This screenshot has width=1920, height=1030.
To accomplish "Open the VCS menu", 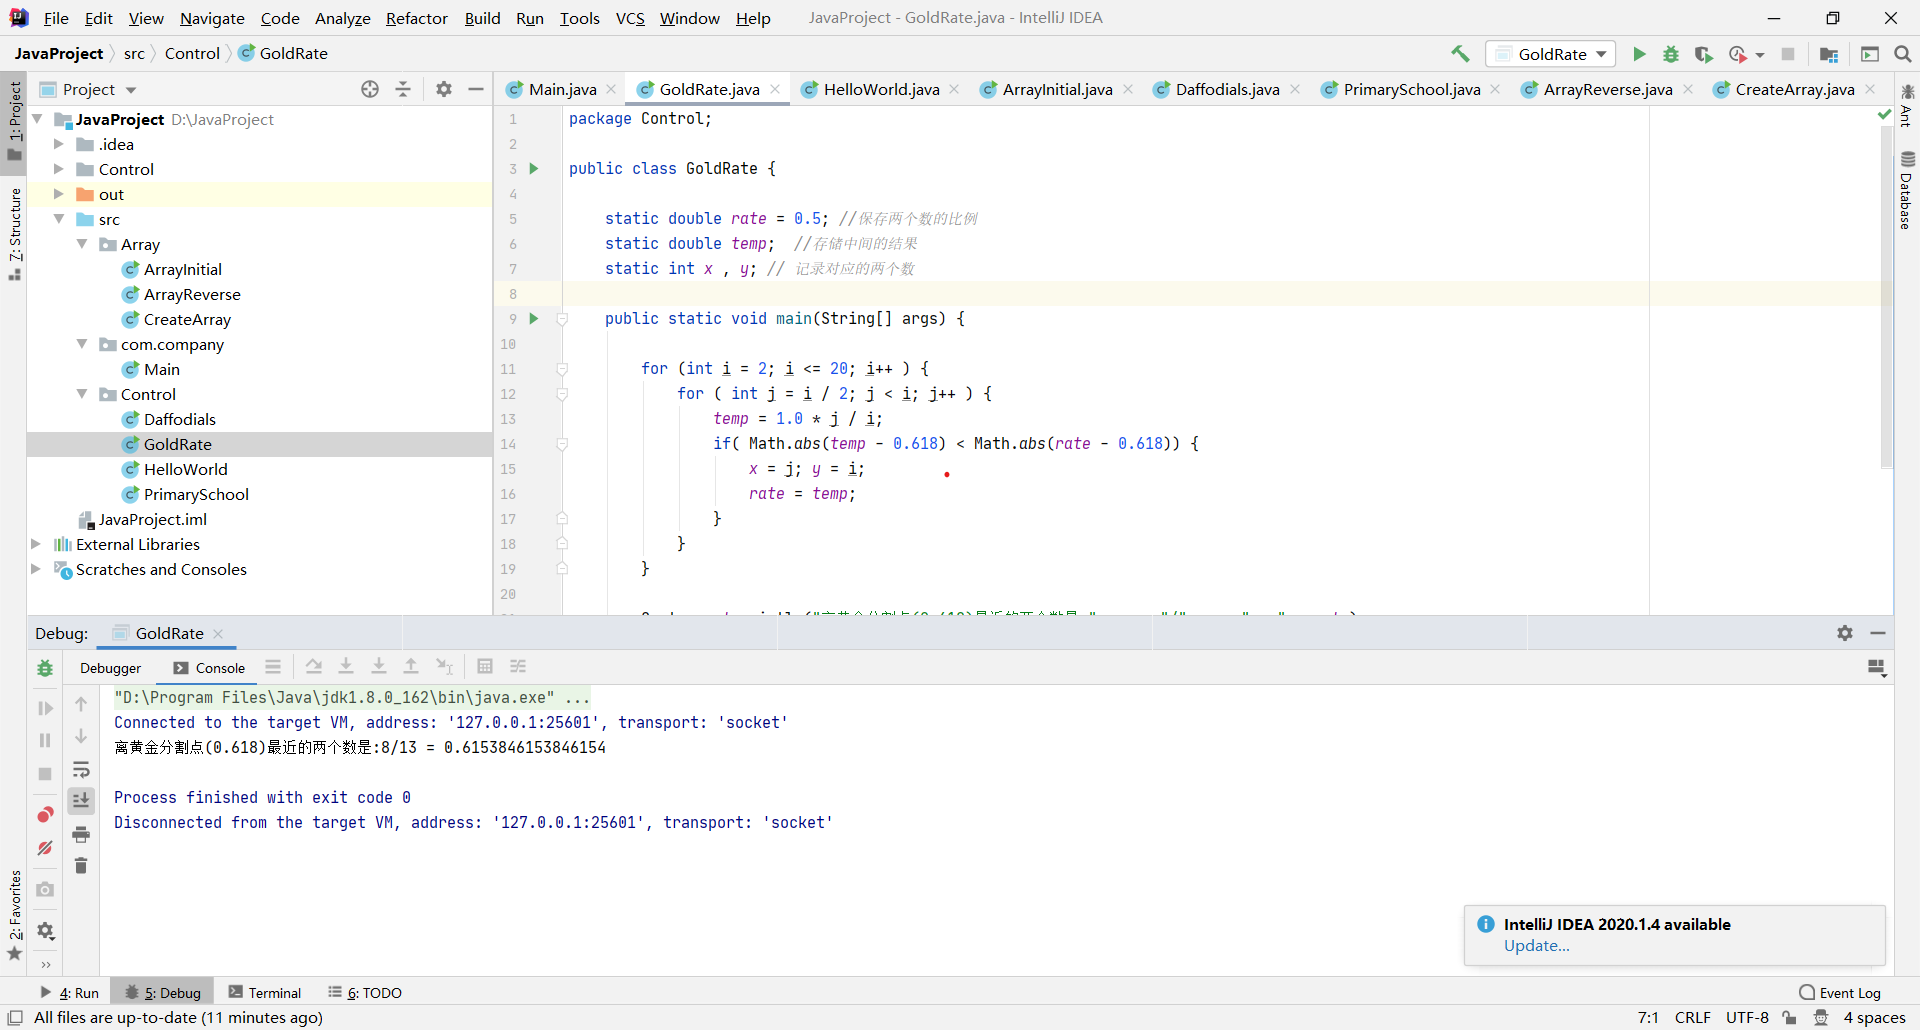I will coord(630,18).
